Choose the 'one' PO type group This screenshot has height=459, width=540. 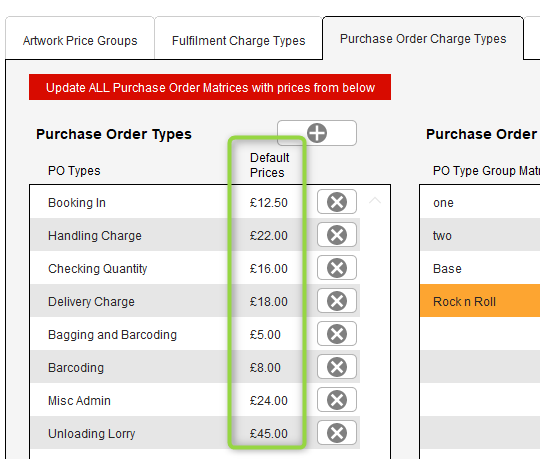tap(480, 202)
